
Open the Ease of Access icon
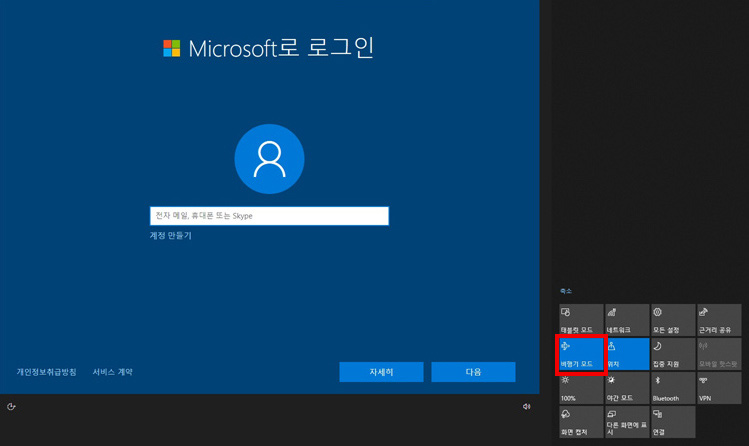(x=11, y=407)
